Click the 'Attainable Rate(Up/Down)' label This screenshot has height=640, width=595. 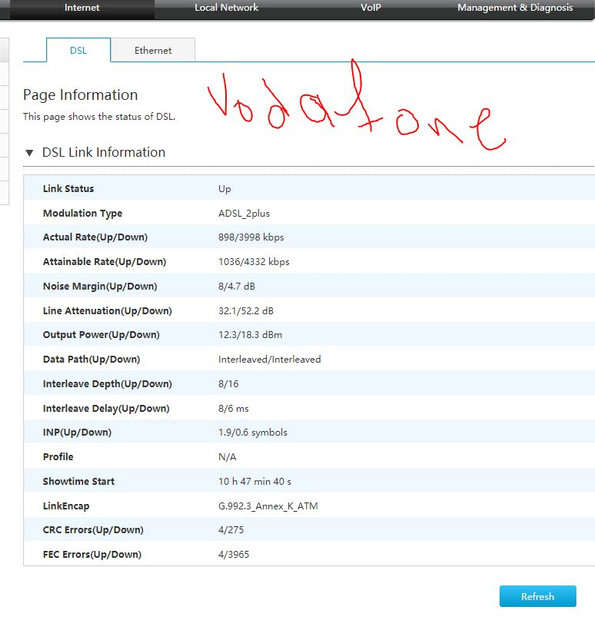(x=104, y=262)
